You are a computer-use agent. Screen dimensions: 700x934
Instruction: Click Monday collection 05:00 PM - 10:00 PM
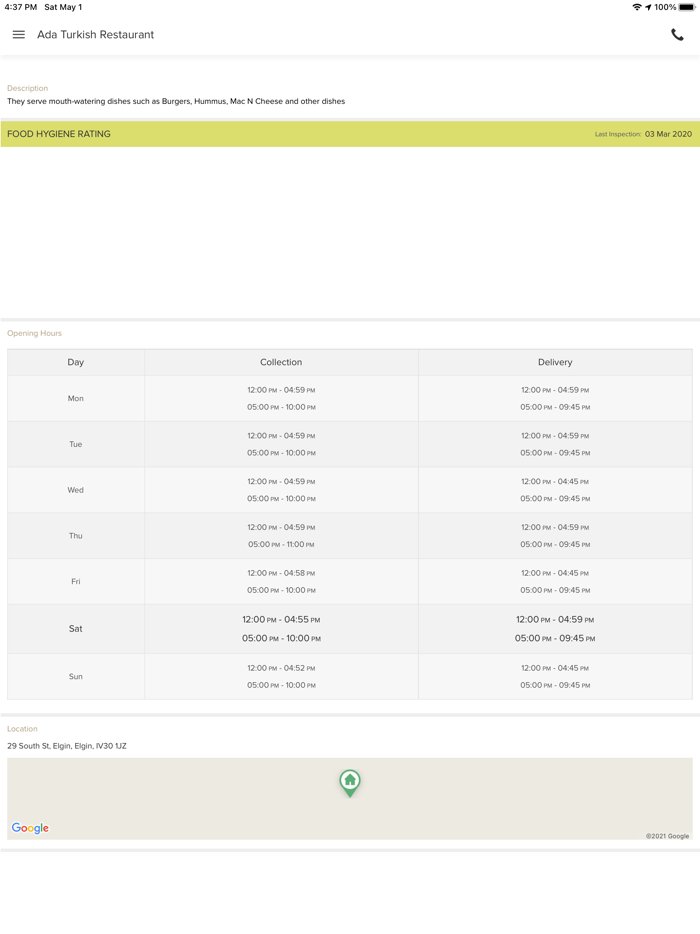point(281,407)
